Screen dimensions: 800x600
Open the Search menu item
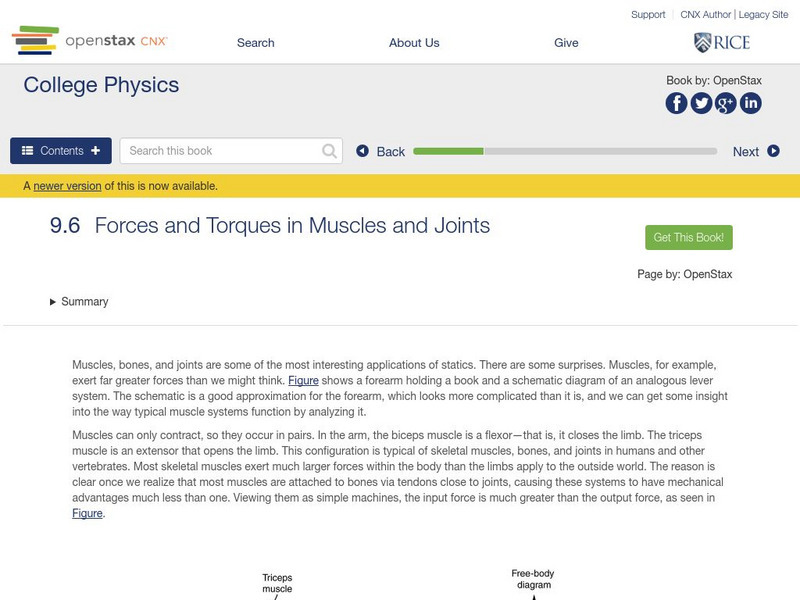pyautogui.click(x=255, y=43)
